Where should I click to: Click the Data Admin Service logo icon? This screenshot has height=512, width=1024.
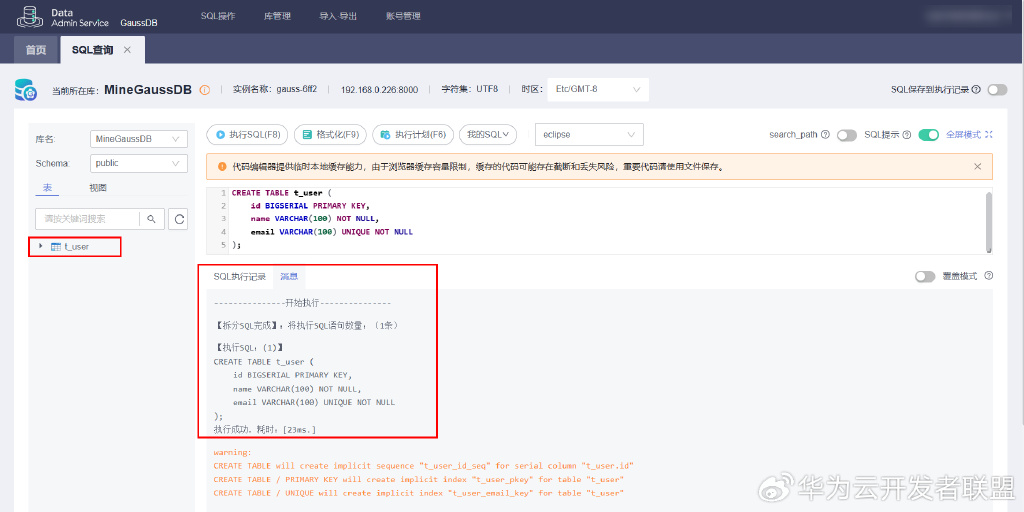coord(29,16)
